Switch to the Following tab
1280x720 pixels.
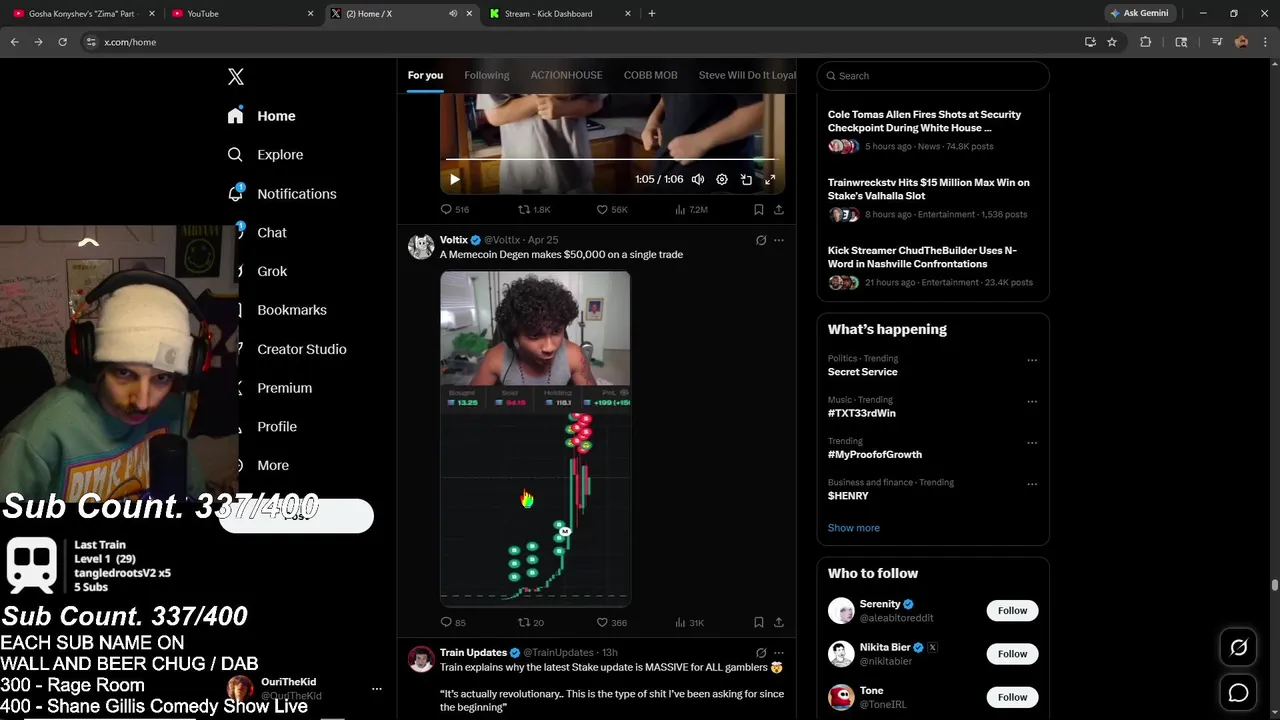coord(486,75)
